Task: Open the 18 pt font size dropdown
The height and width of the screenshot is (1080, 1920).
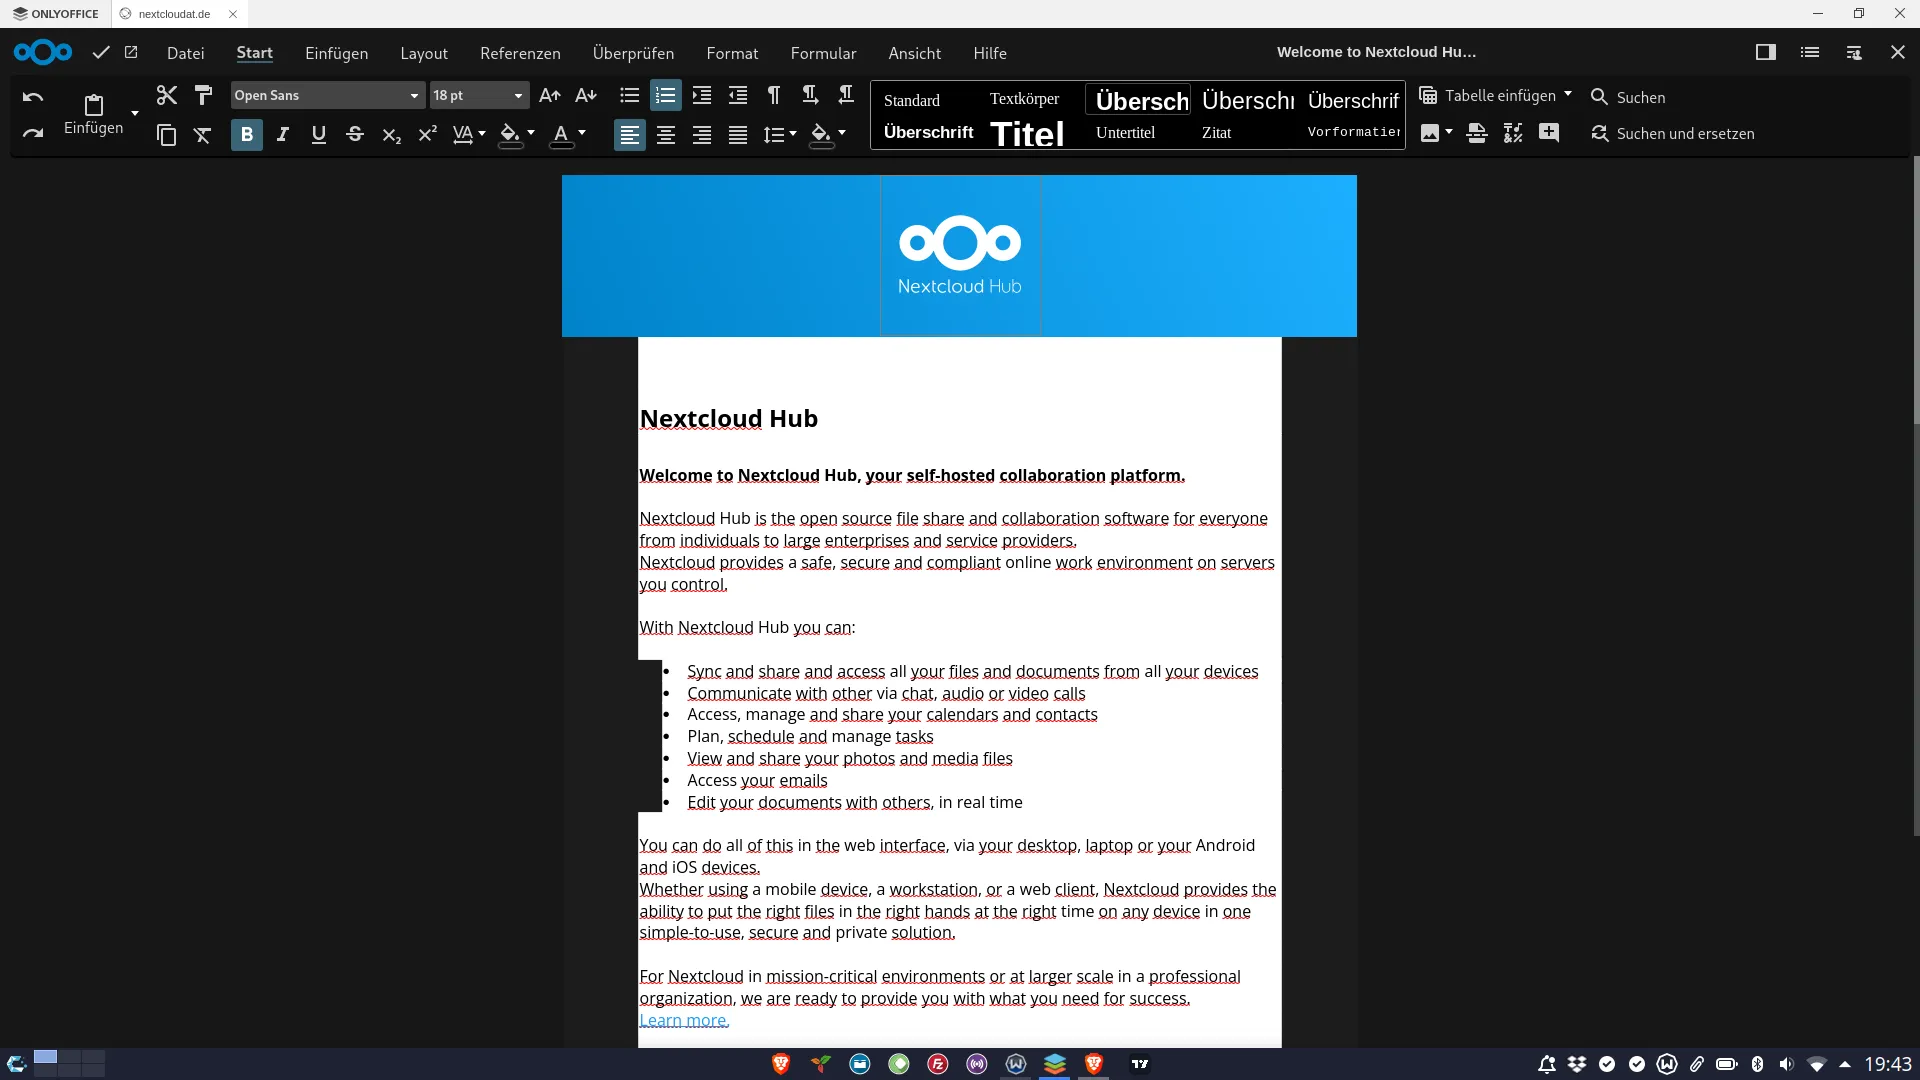Action: (518, 96)
